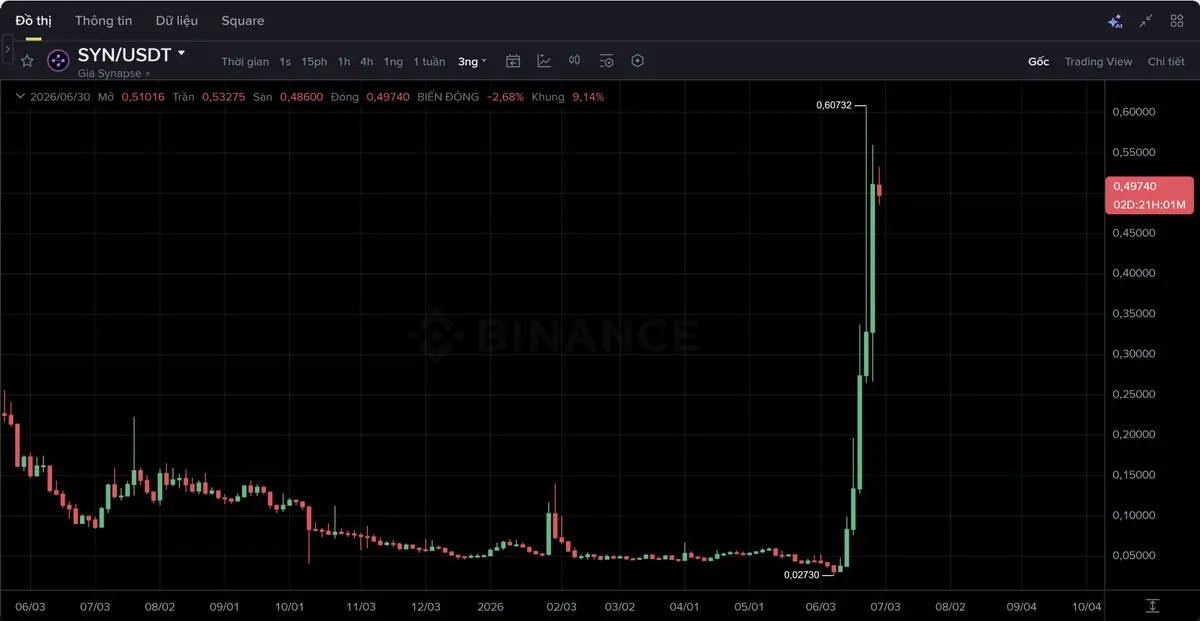Reset the price scale icon at bottom right
The image size is (1200, 621).
coord(1153,606)
